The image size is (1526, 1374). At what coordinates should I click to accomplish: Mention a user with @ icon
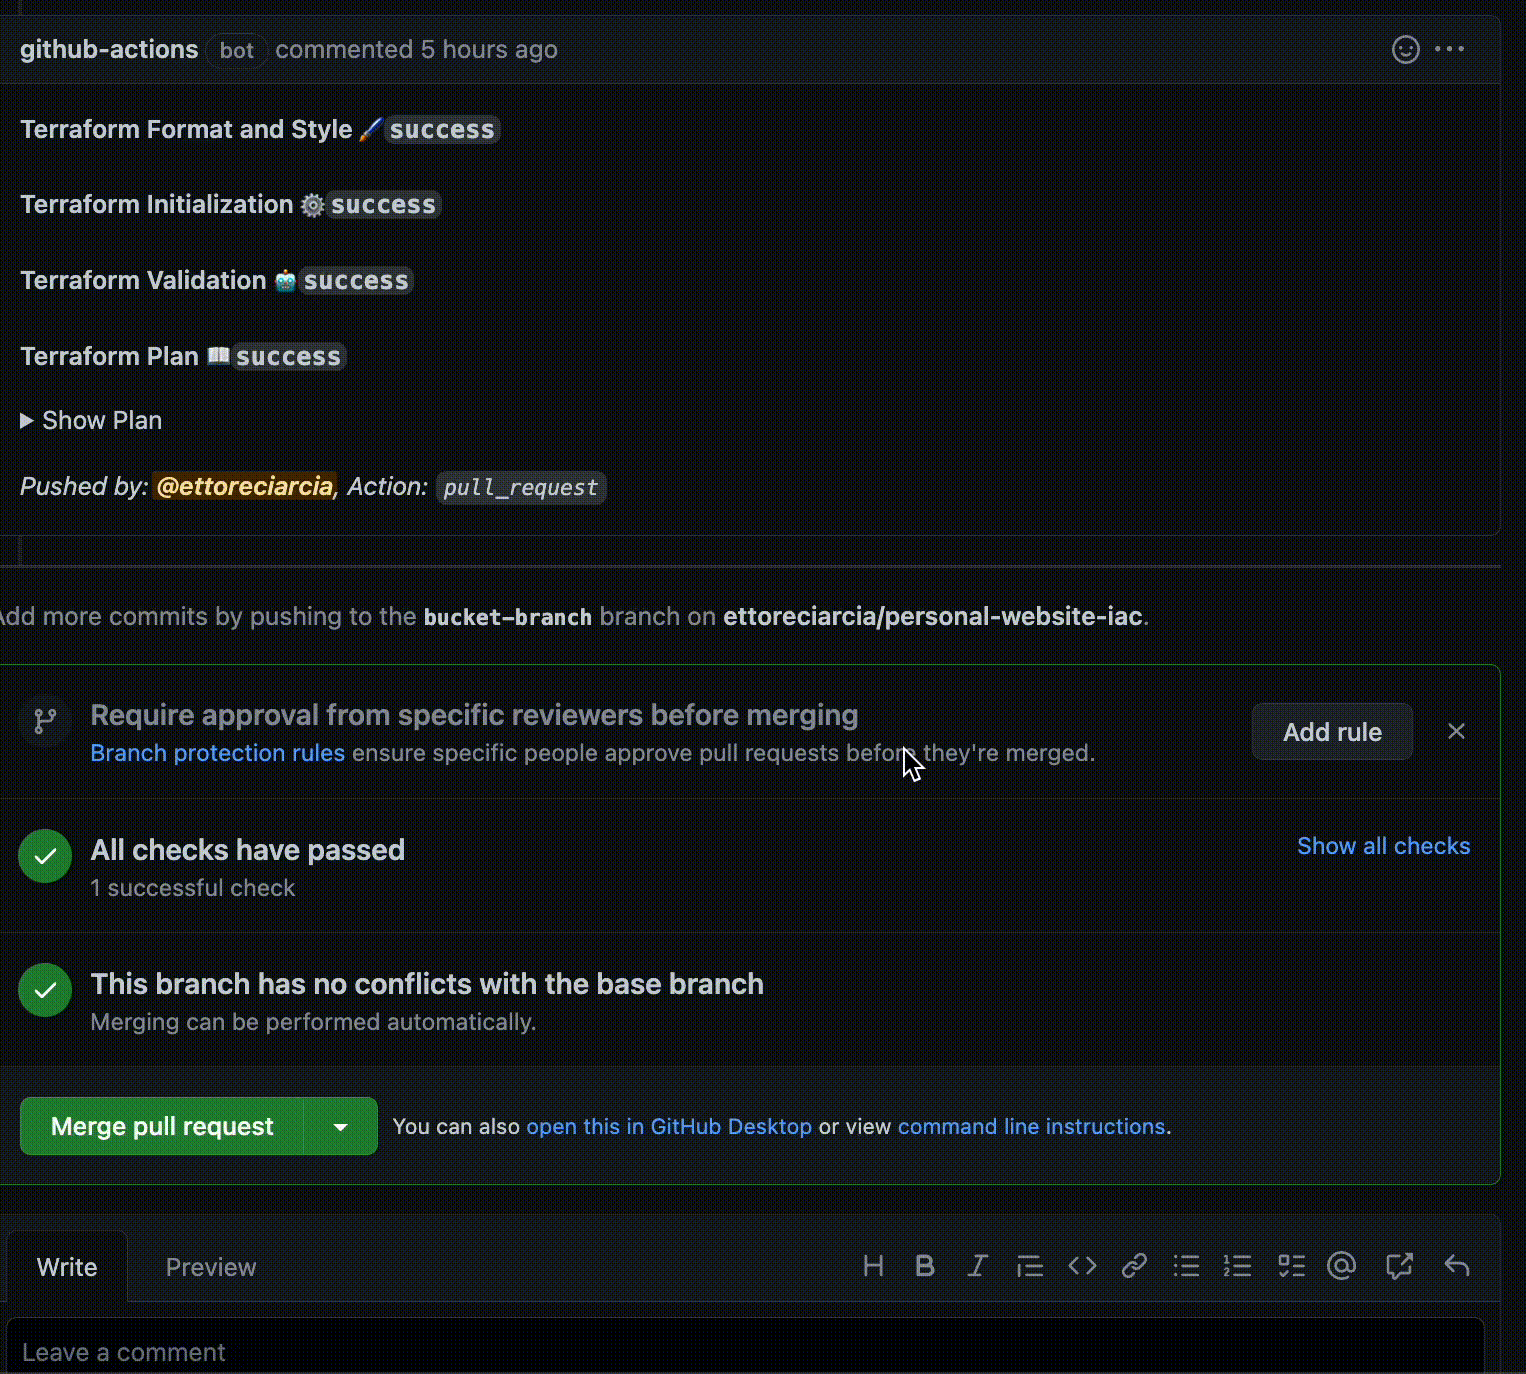click(1341, 1266)
